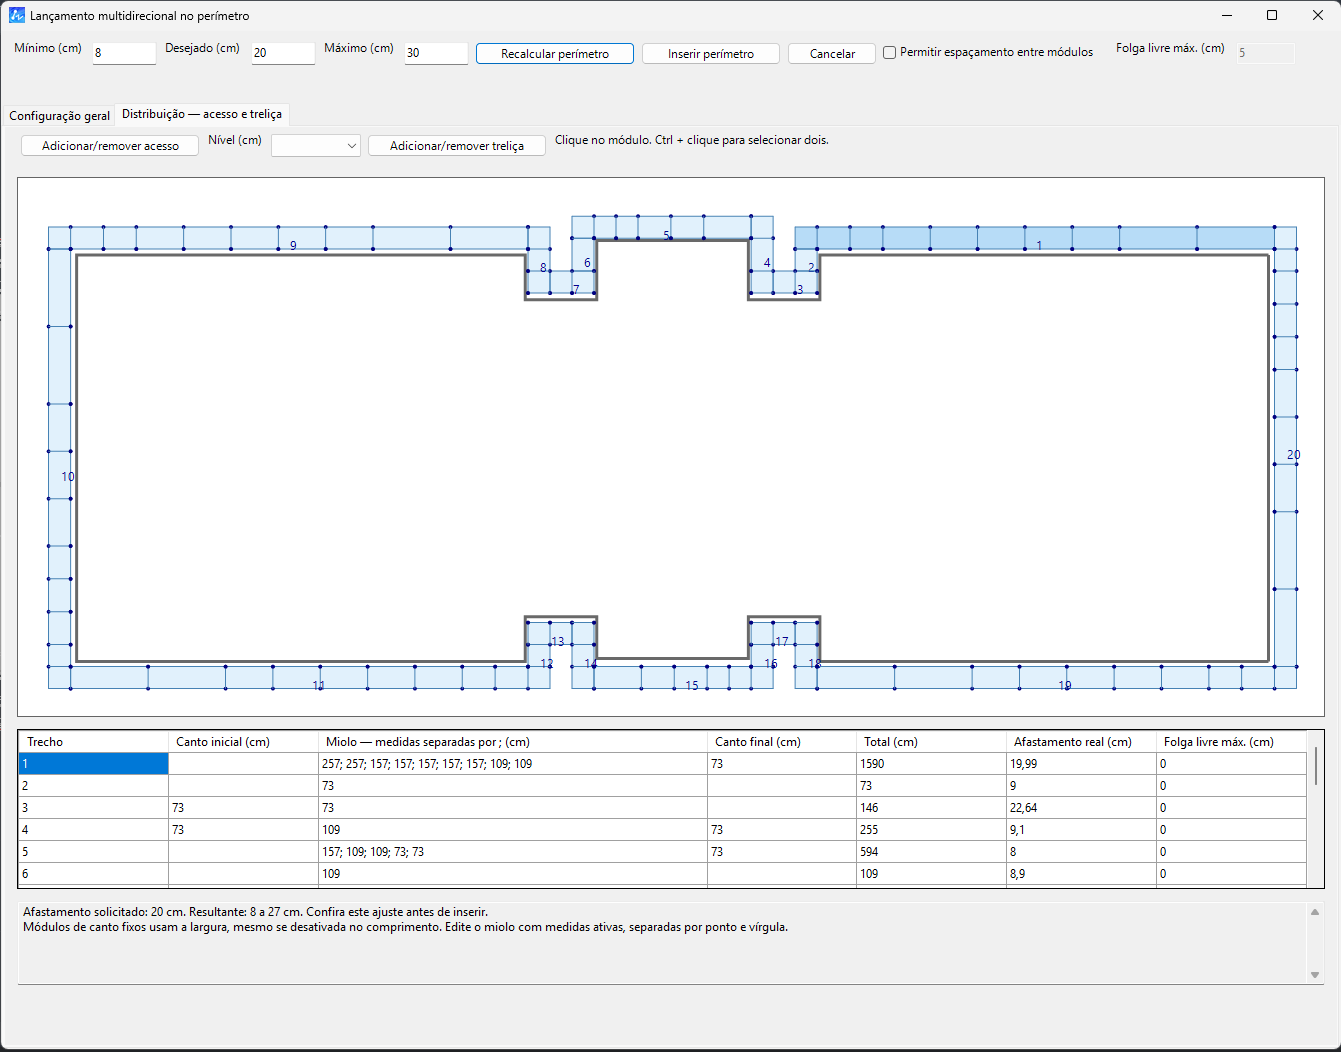Click the Canto final (cm) column header

[782, 742]
